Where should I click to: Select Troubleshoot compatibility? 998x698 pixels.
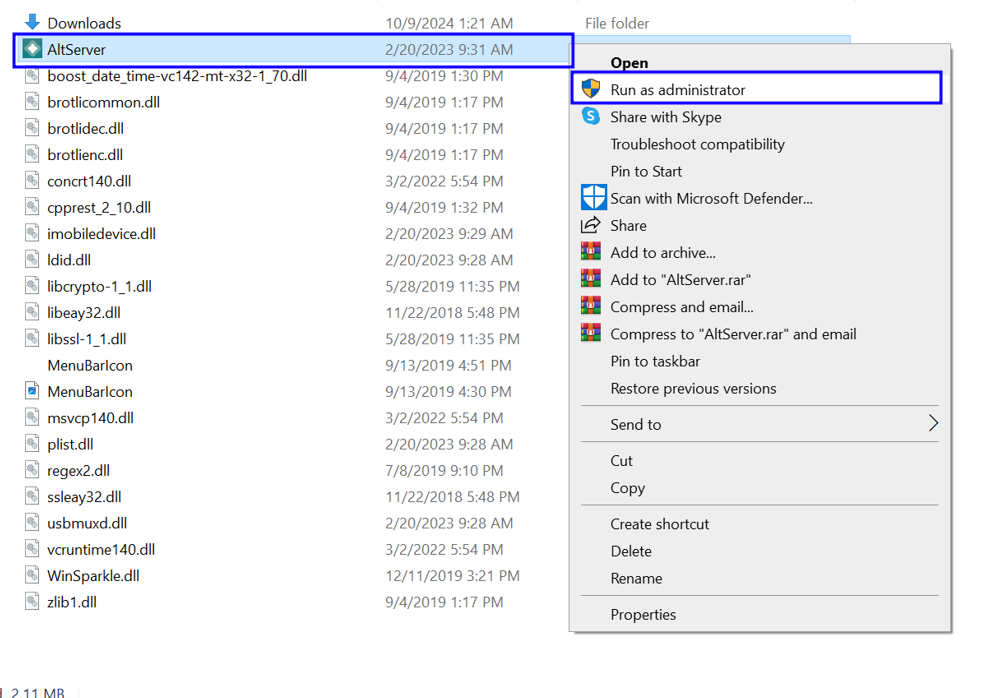697,144
